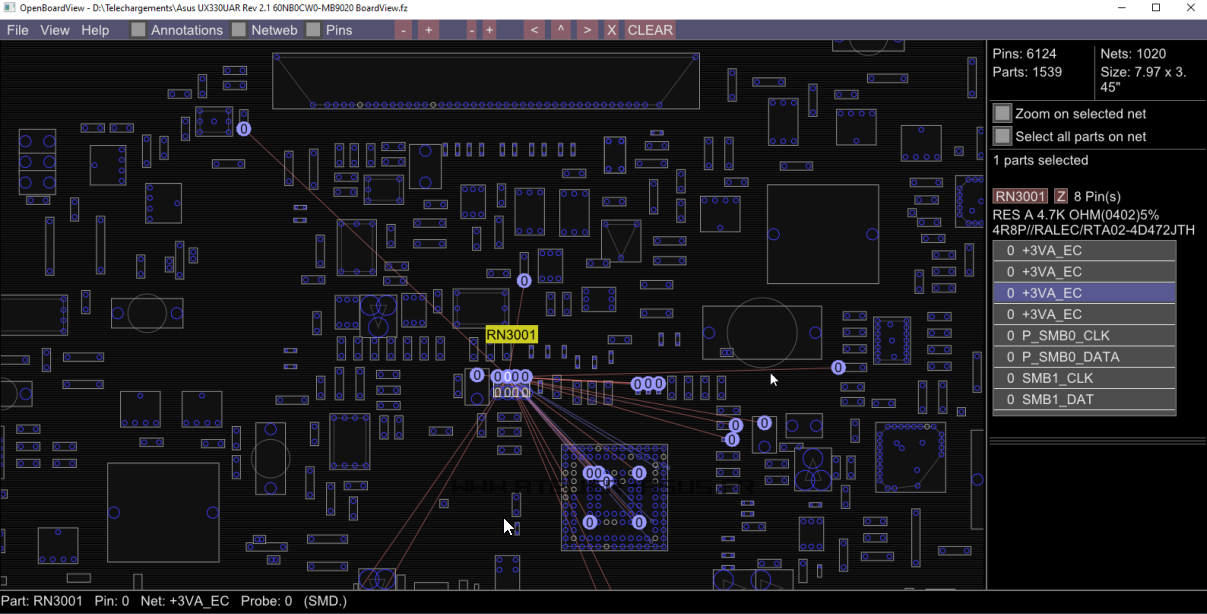
Task: Click the '<' arrow button in the toolbar
Action: click(x=535, y=30)
